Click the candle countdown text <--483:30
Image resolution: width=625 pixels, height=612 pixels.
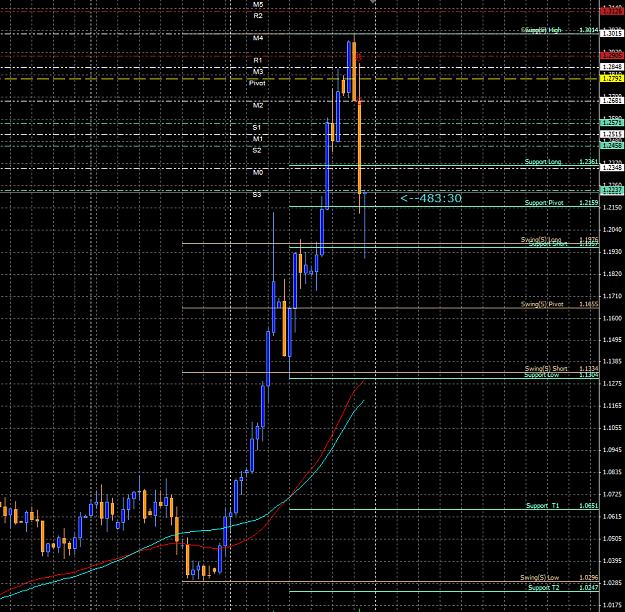coord(431,198)
